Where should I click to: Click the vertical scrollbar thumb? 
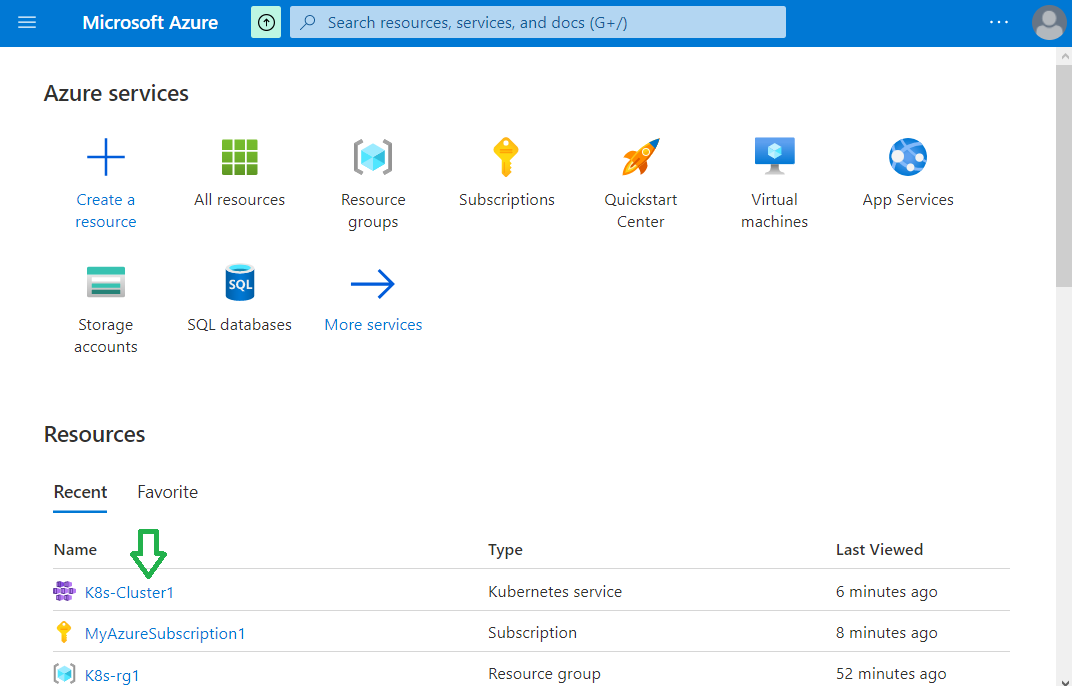(x=1064, y=176)
